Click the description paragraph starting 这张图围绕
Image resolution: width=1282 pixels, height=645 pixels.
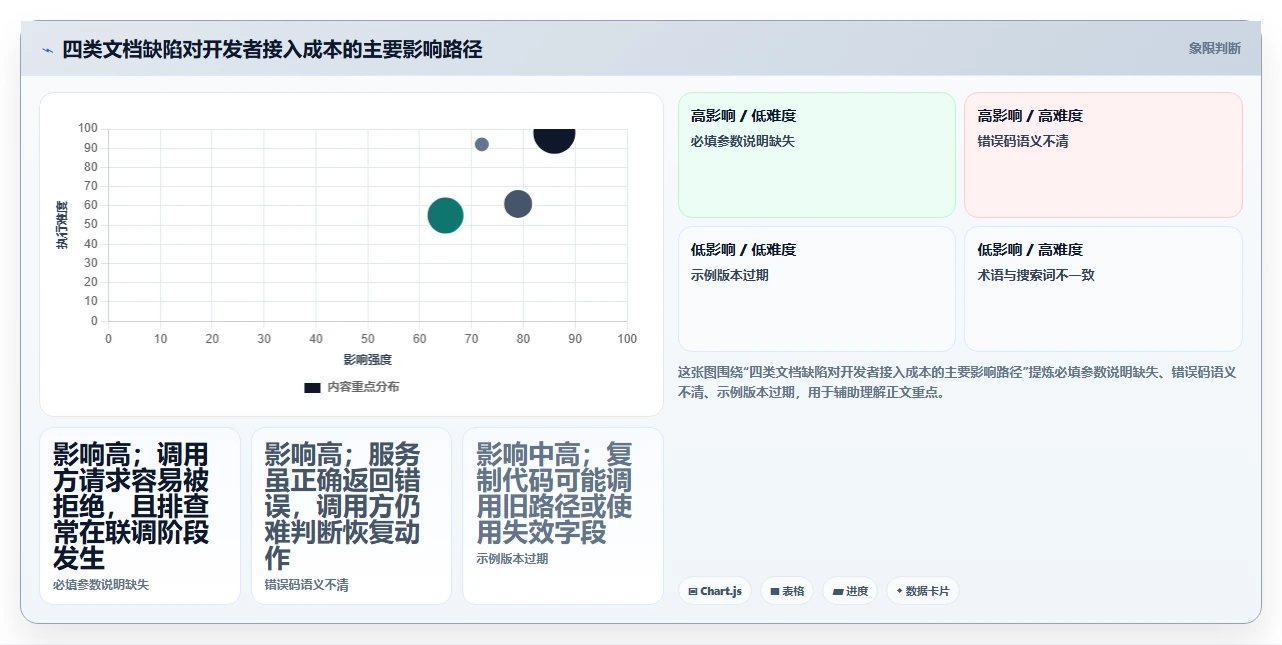coord(958,382)
